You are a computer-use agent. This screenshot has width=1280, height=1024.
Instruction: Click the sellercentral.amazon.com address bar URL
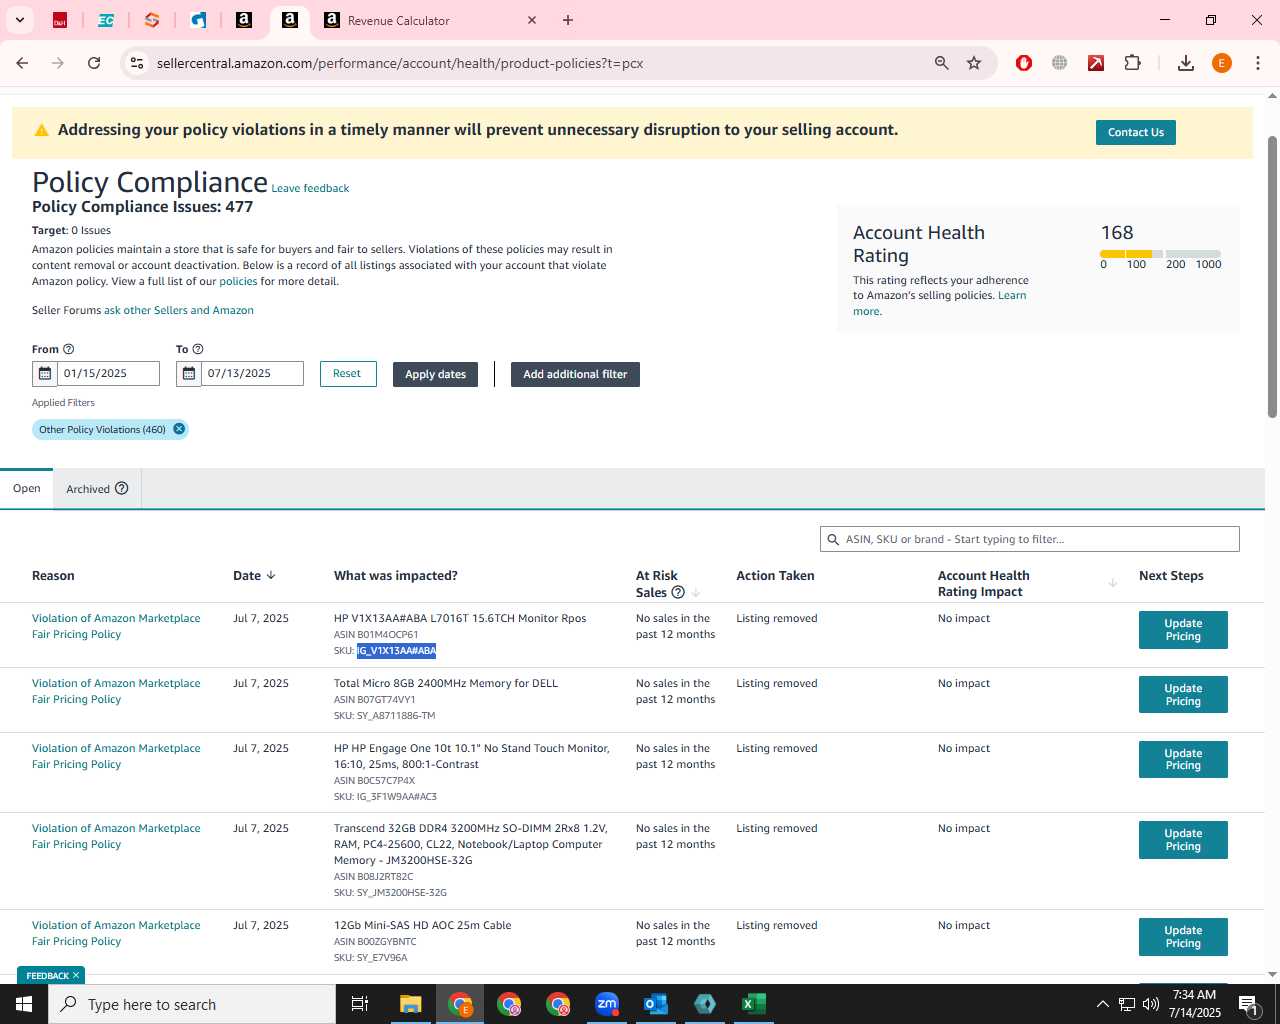pyautogui.click(x=400, y=63)
